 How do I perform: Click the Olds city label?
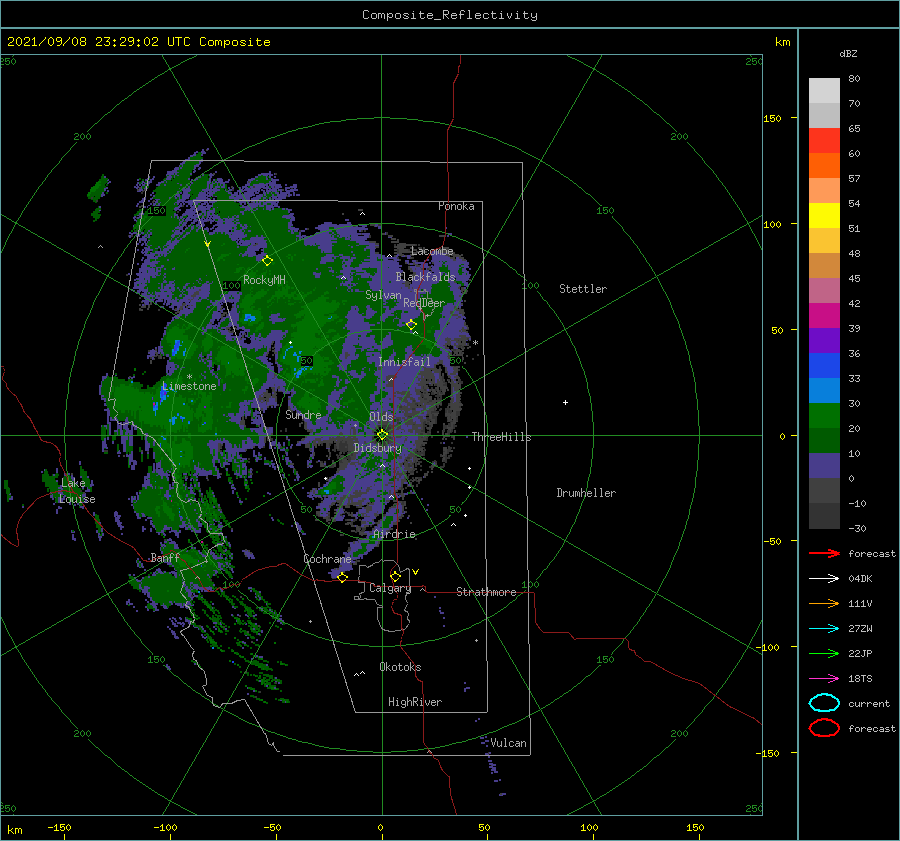(381, 417)
